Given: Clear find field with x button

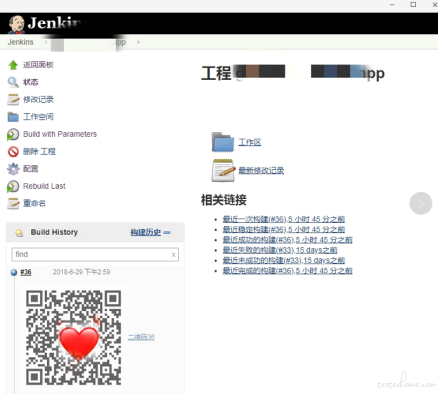Looking at the screenshot, I should 173,255.
